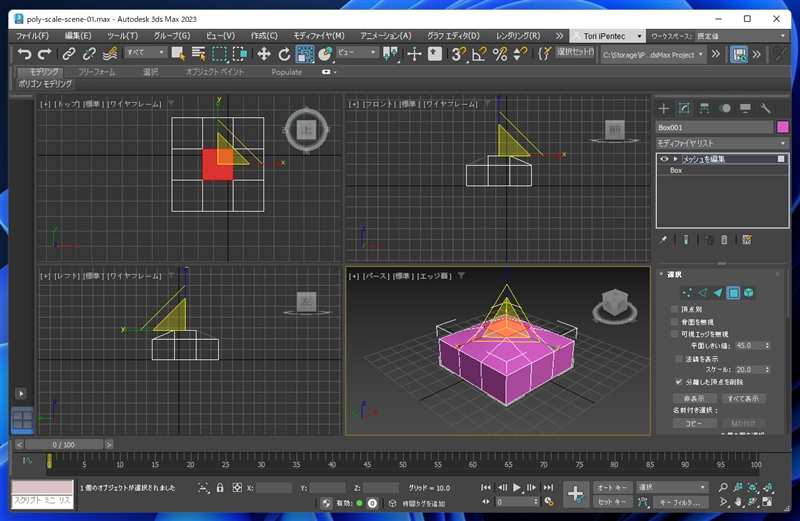The image size is (800, 521).
Task: Toggle the オートキー auto key button
Action: (612, 488)
